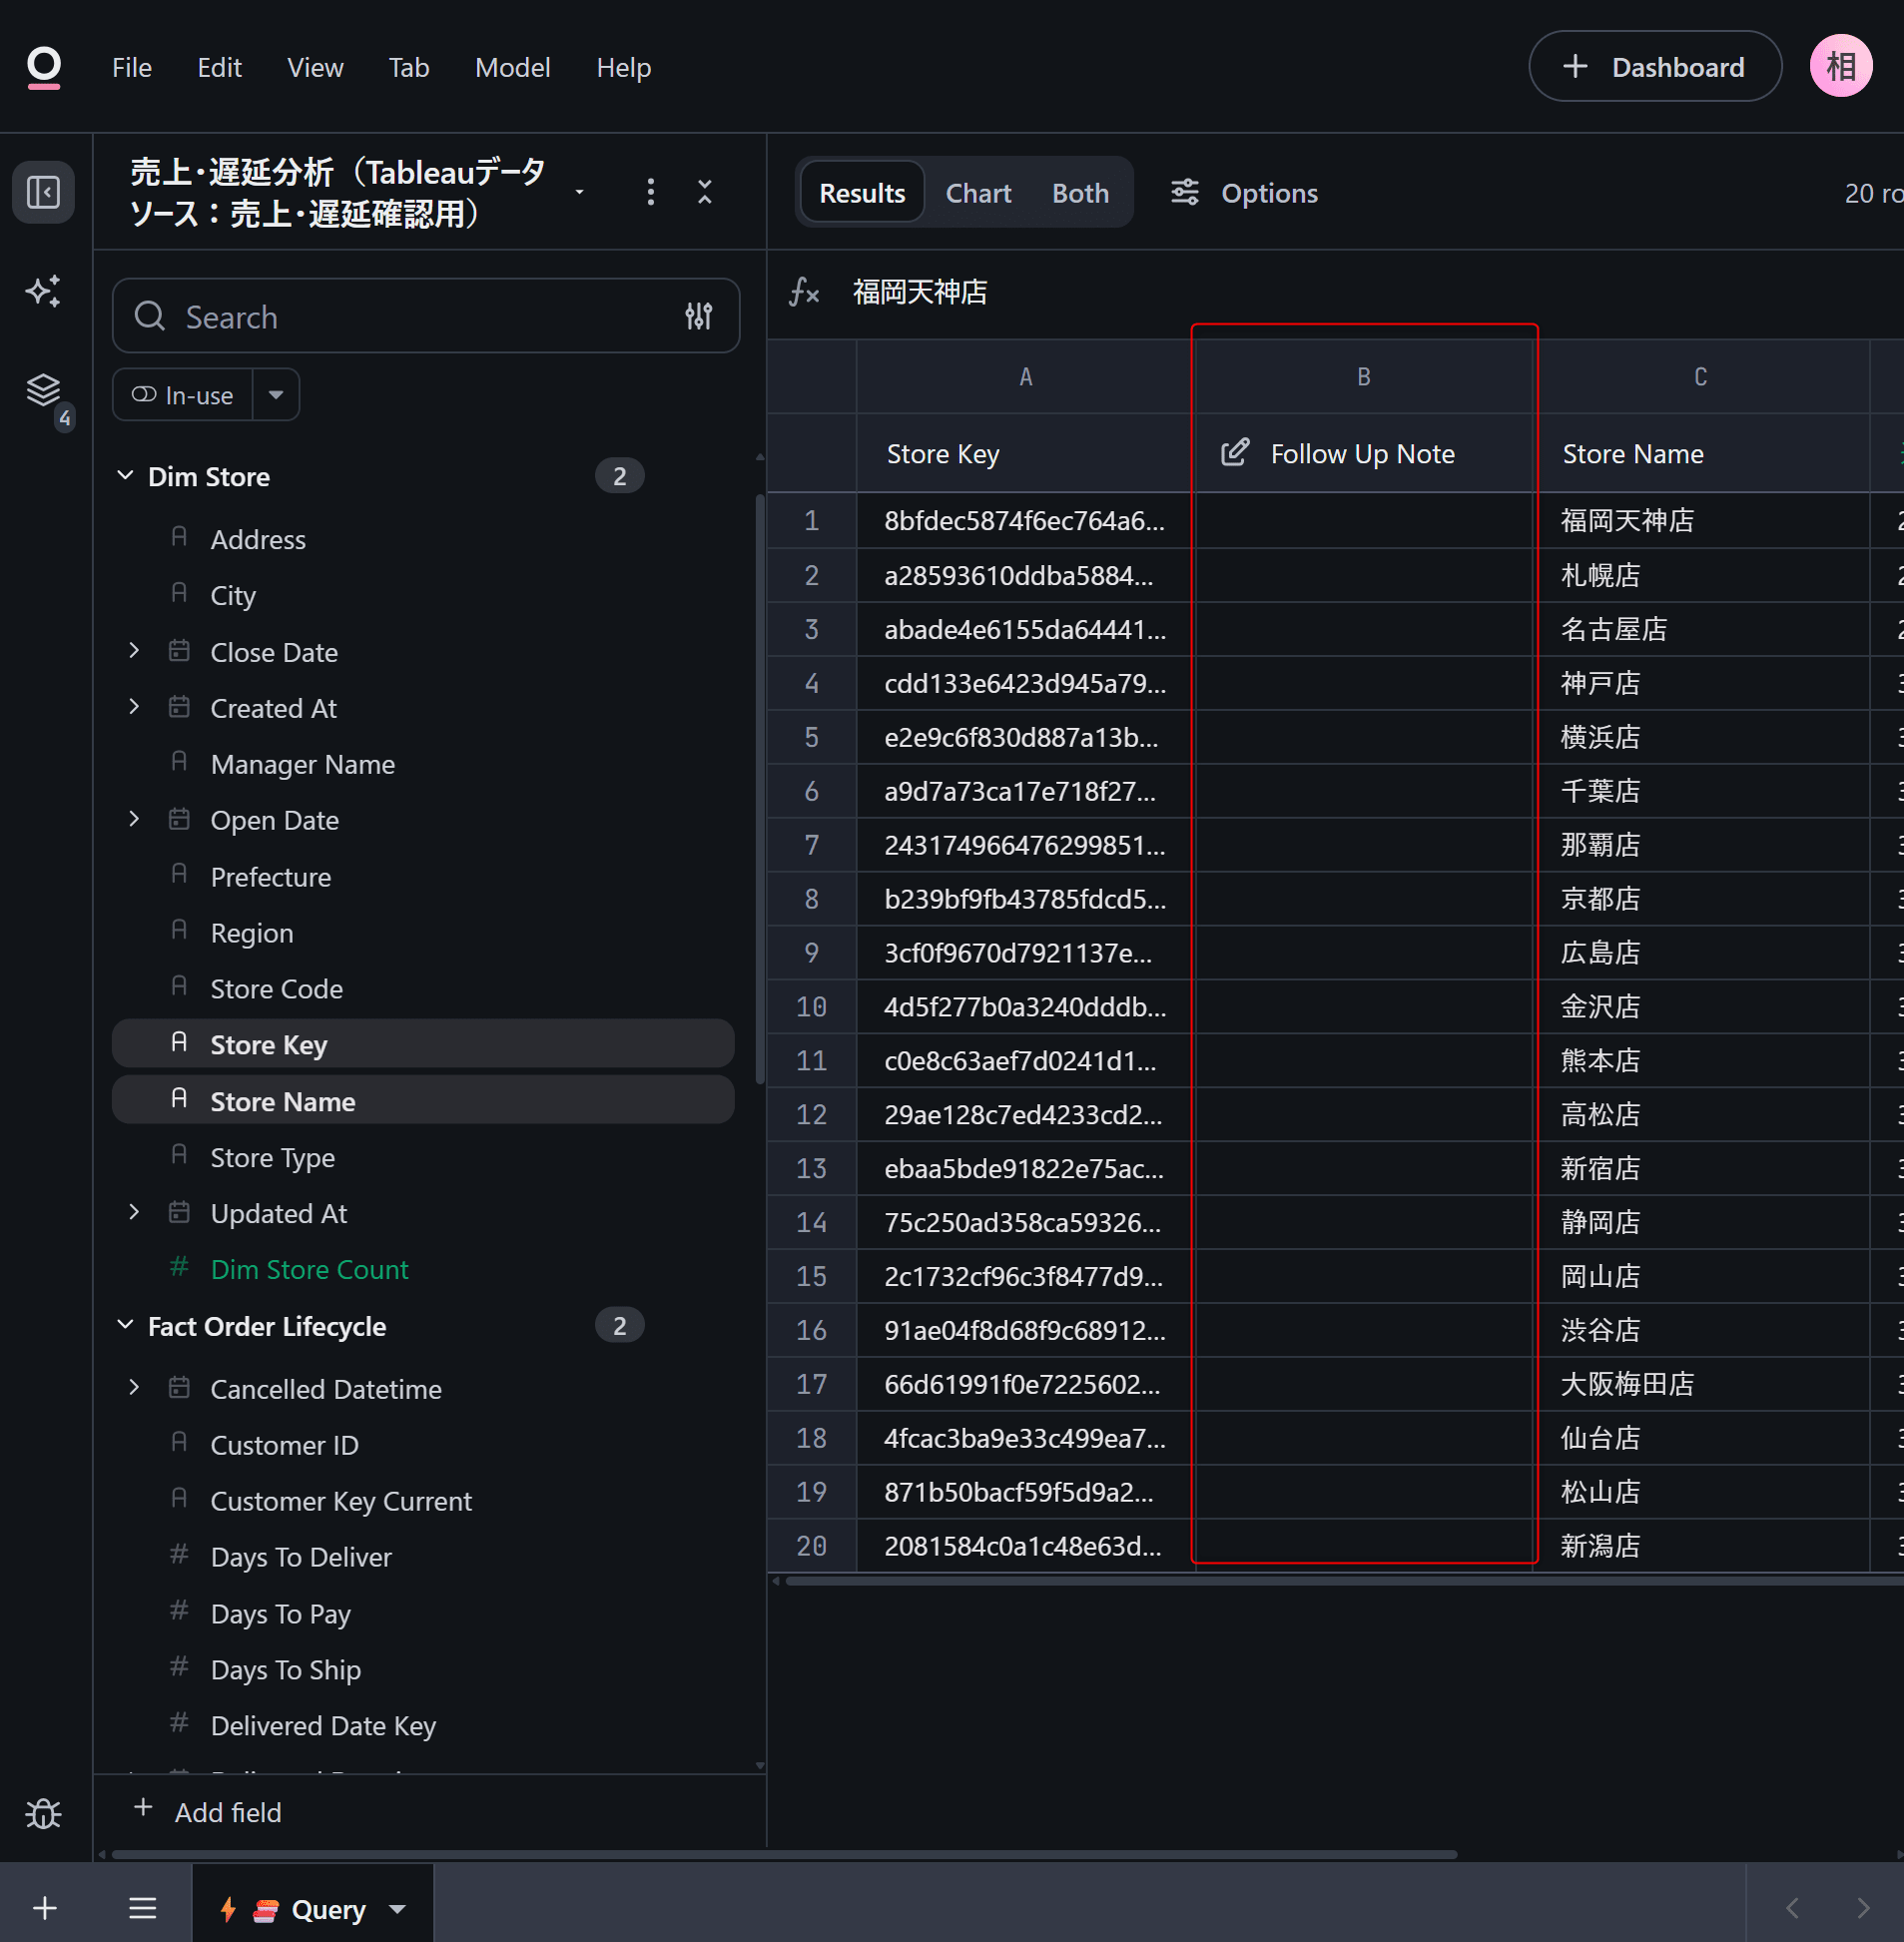Switch to Chart view
The width and height of the screenshot is (1904, 1942).
[x=978, y=193]
